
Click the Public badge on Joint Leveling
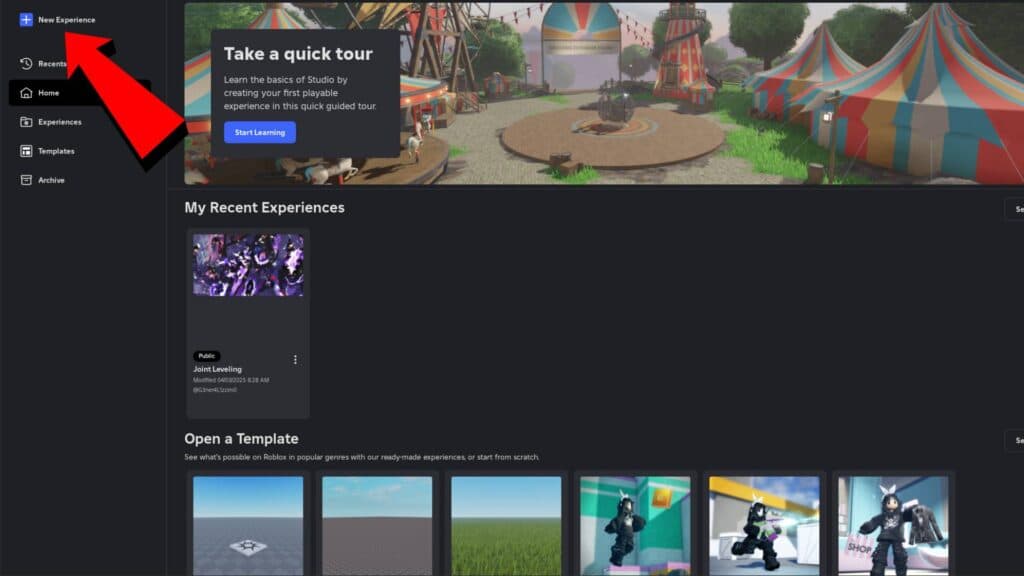coord(207,355)
